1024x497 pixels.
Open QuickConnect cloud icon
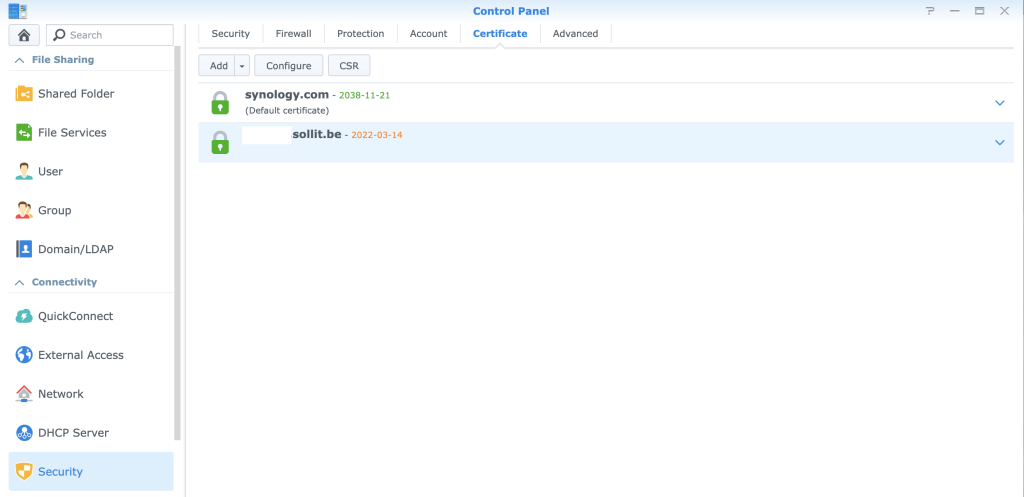[x=24, y=316]
